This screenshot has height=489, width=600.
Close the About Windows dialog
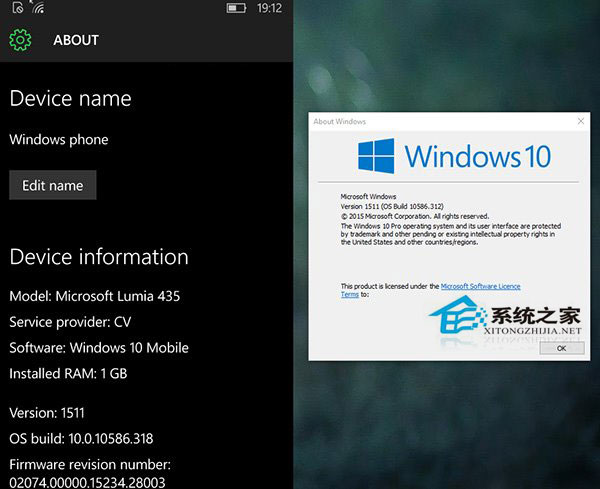click(580, 121)
